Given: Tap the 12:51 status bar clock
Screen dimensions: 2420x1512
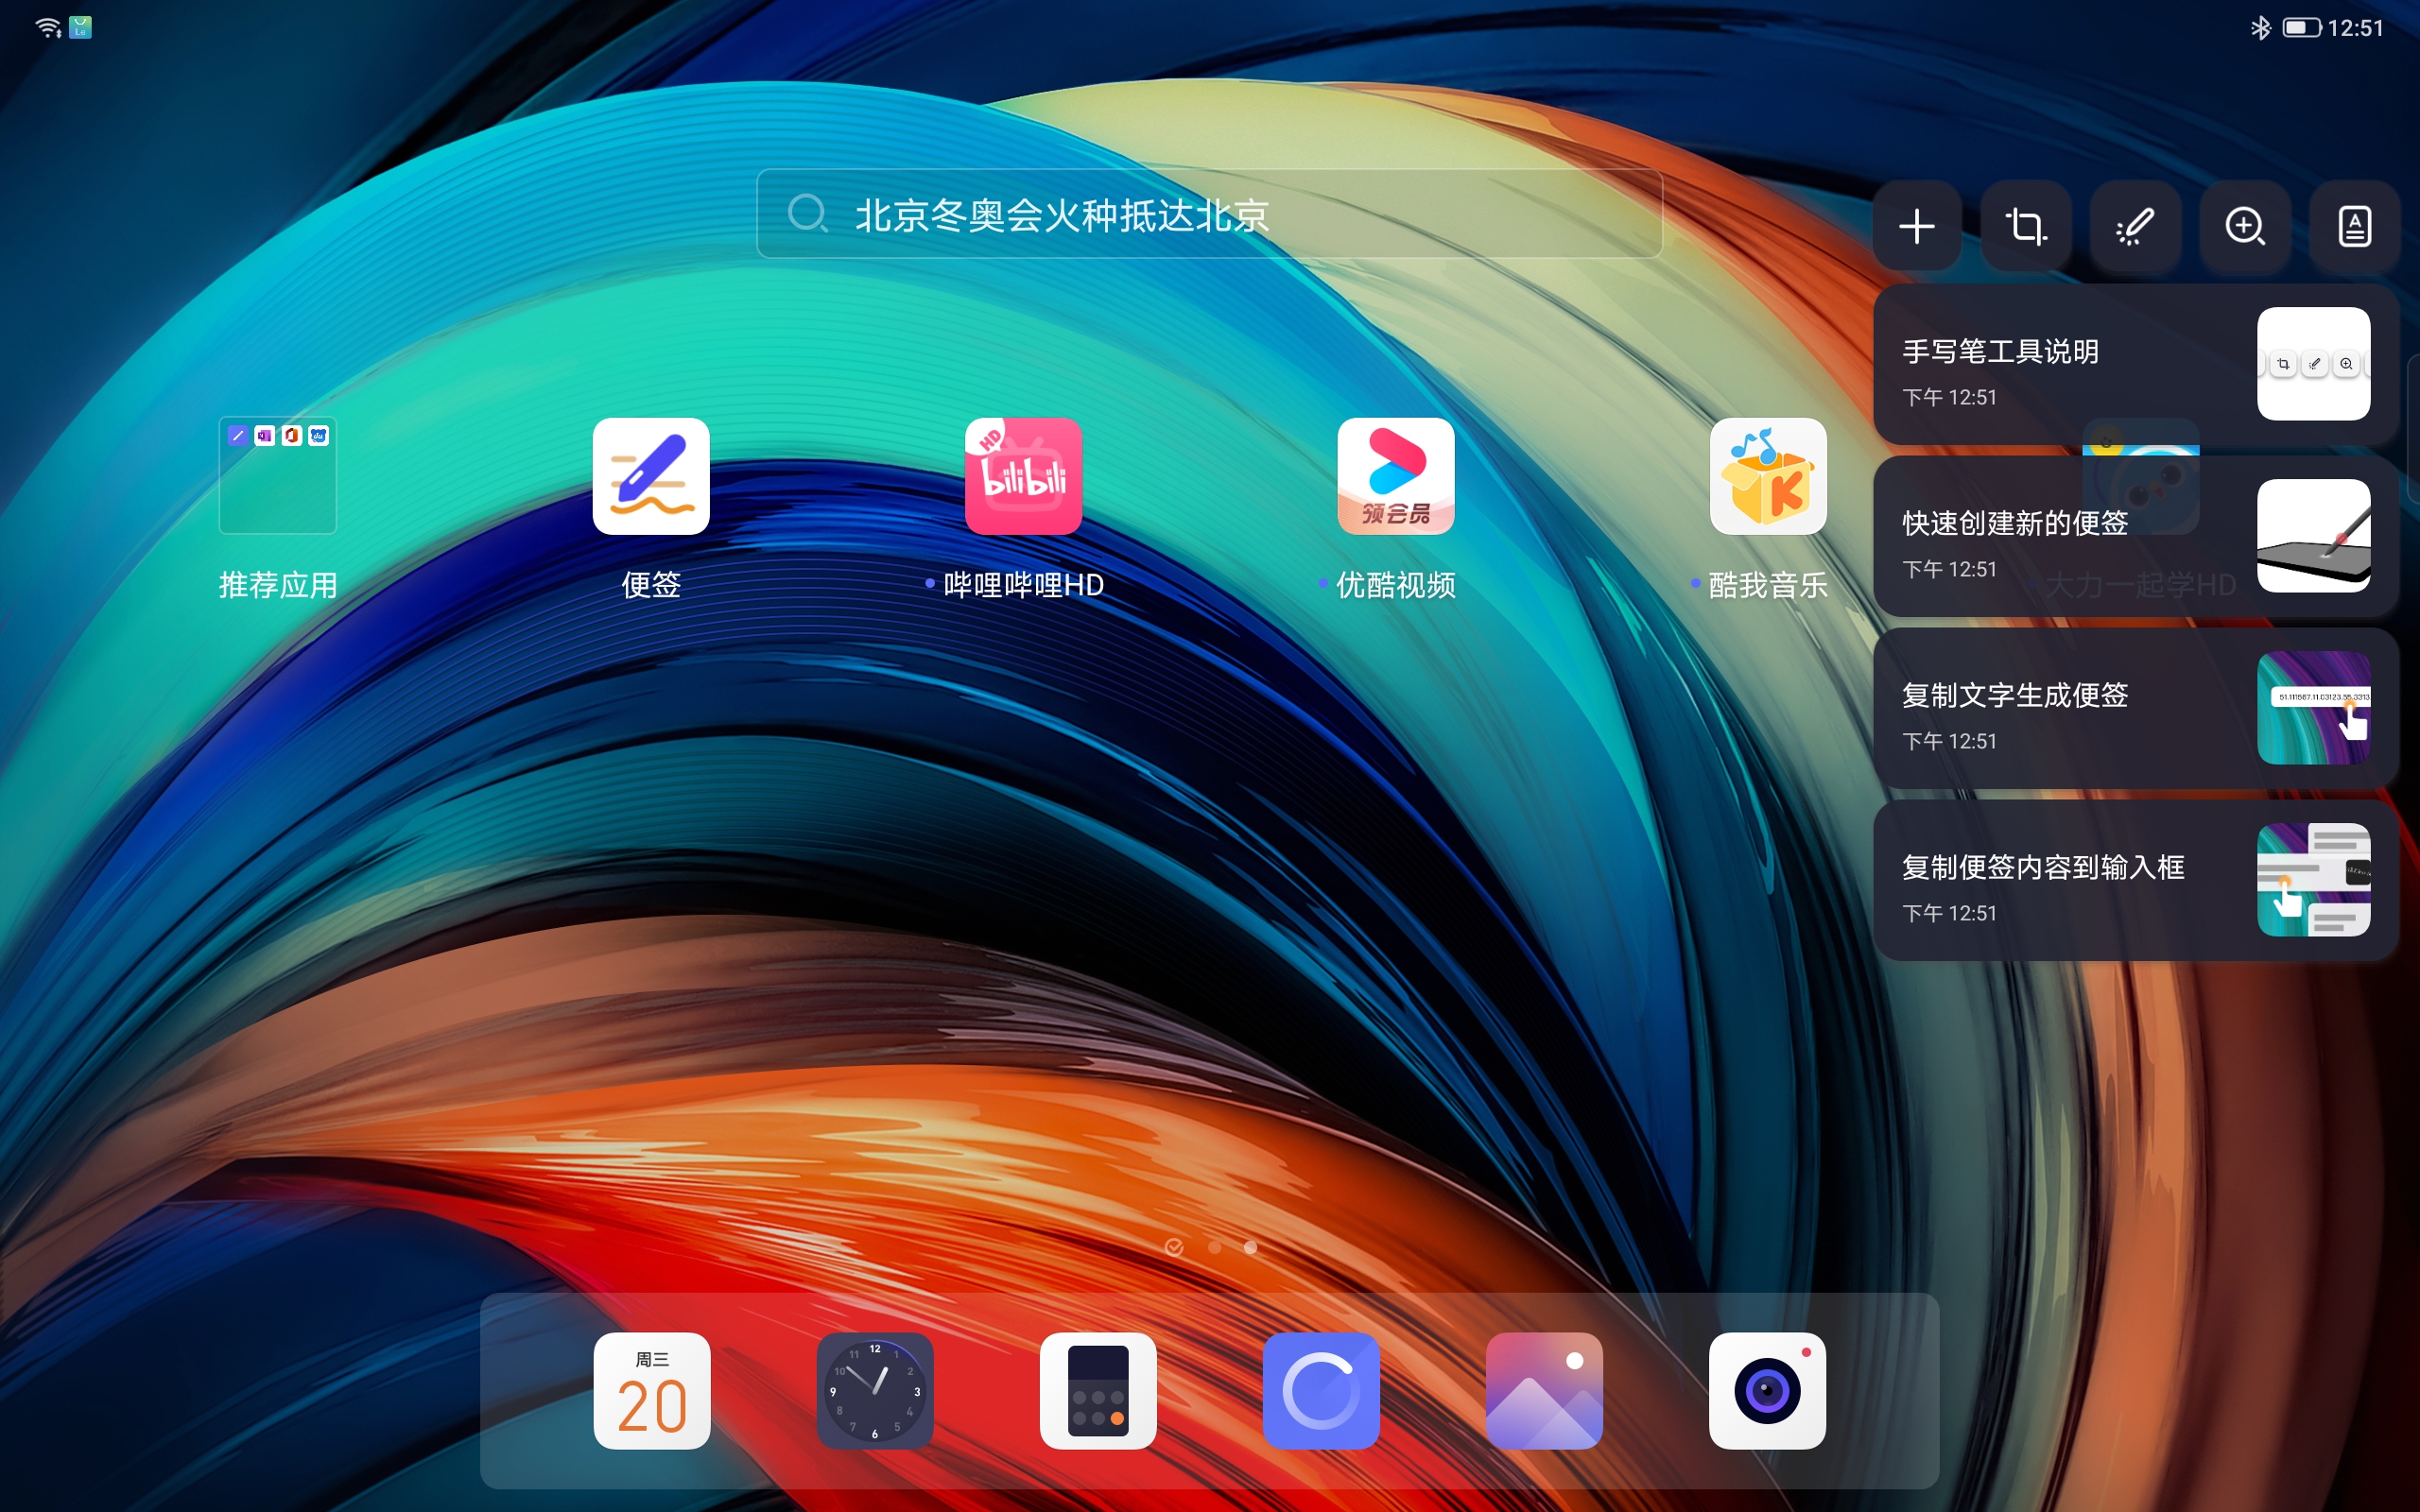Looking at the screenshot, I should click(2355, 28).
